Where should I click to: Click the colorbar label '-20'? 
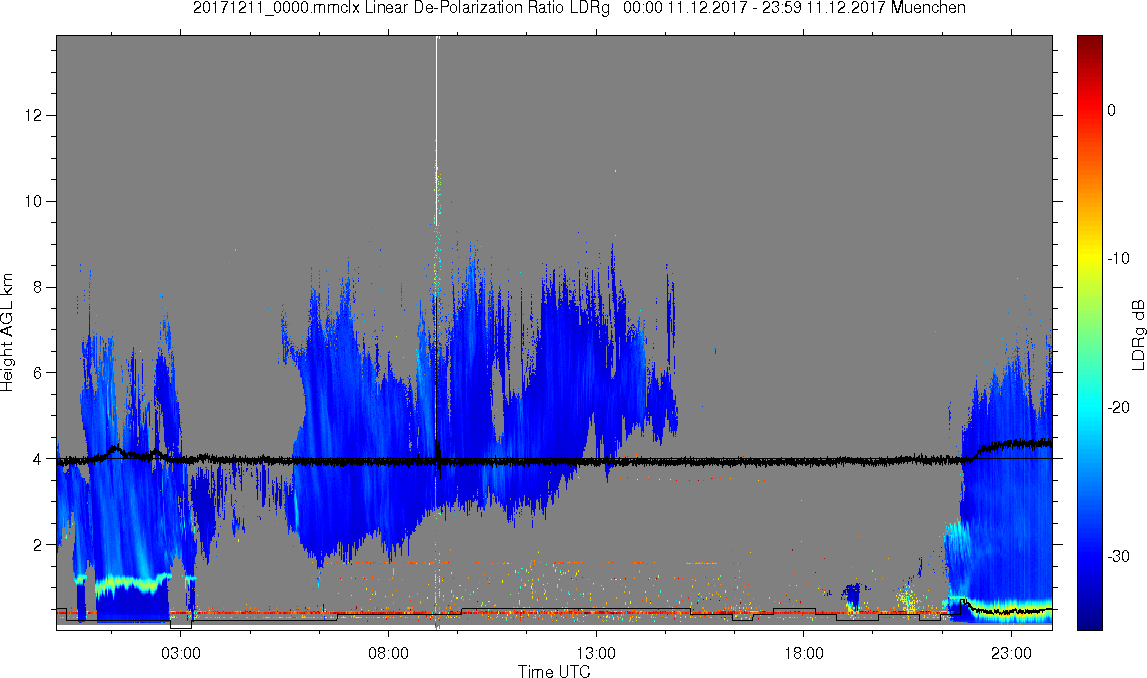click(1118, 407)
